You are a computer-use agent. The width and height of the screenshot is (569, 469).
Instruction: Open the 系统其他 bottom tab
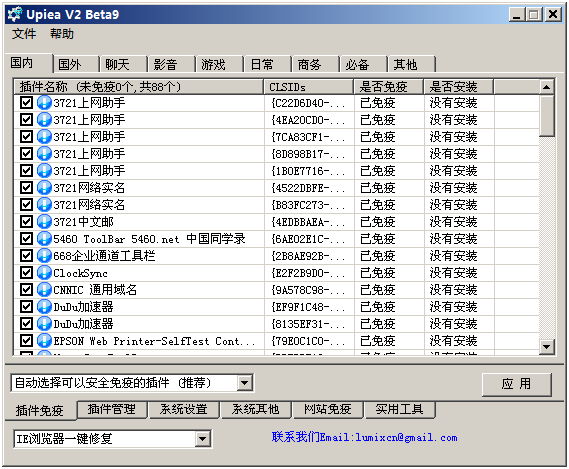coord(256,409)
